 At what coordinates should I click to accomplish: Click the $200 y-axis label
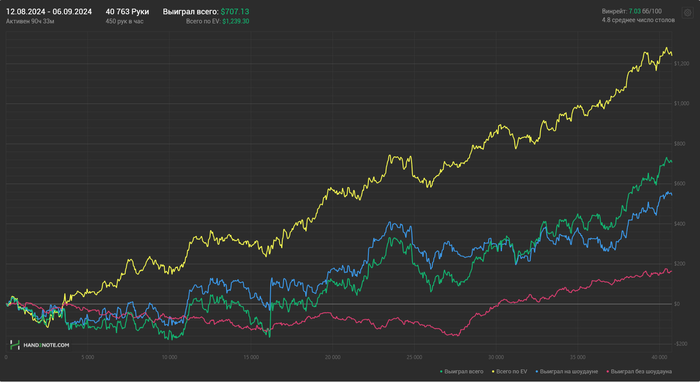(x=679, y=264)
